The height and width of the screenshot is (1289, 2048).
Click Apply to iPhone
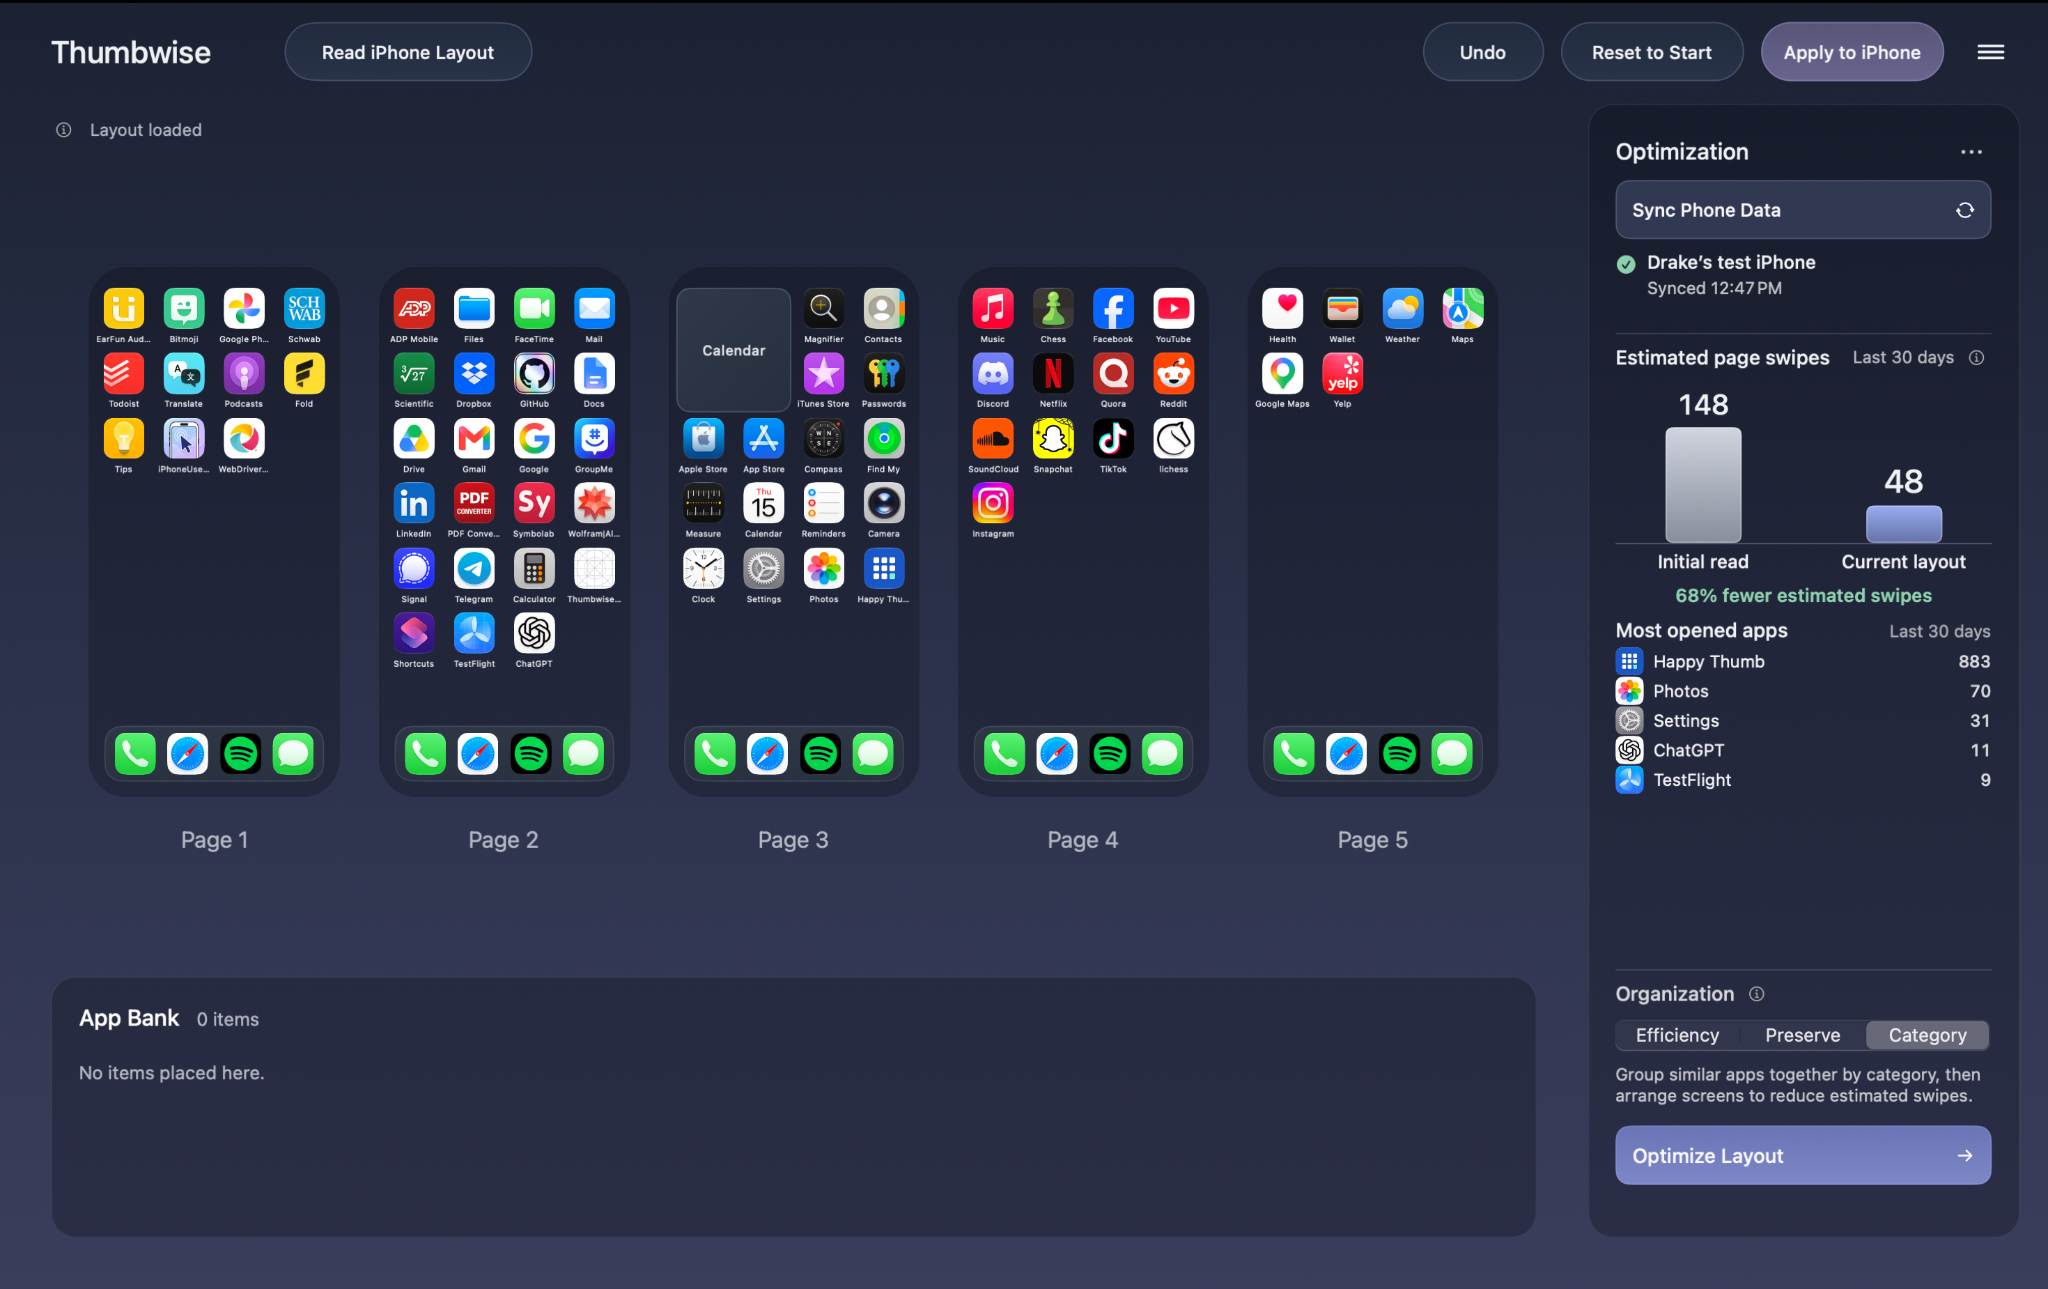pos(1852,52)
